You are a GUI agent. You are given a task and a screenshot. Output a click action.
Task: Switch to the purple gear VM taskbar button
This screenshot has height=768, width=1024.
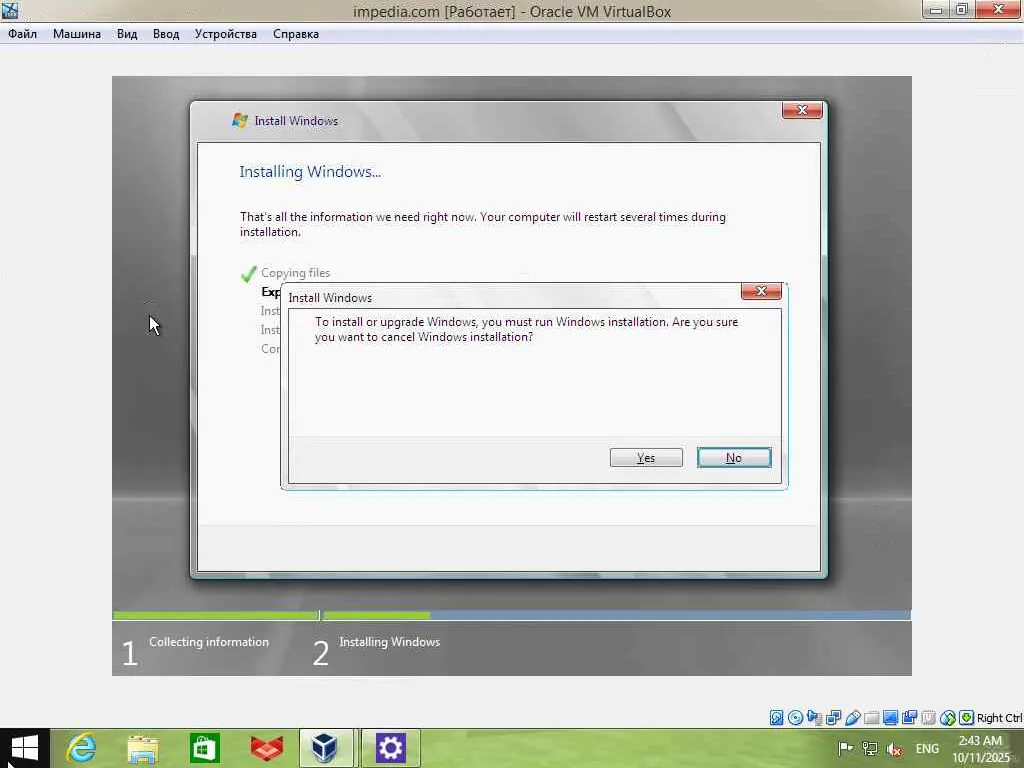[390, 748]
